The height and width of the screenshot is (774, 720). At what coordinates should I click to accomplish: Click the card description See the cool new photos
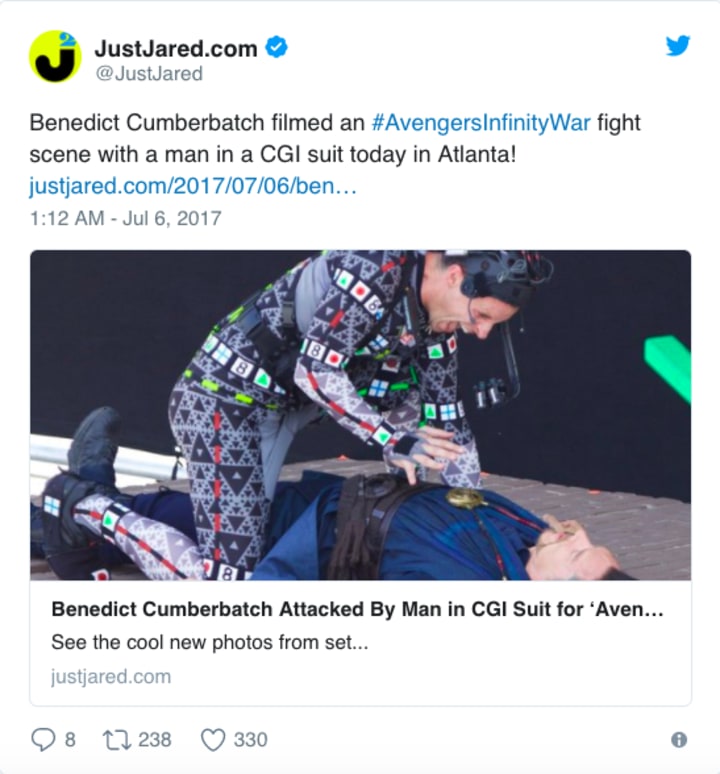[210, 642]
